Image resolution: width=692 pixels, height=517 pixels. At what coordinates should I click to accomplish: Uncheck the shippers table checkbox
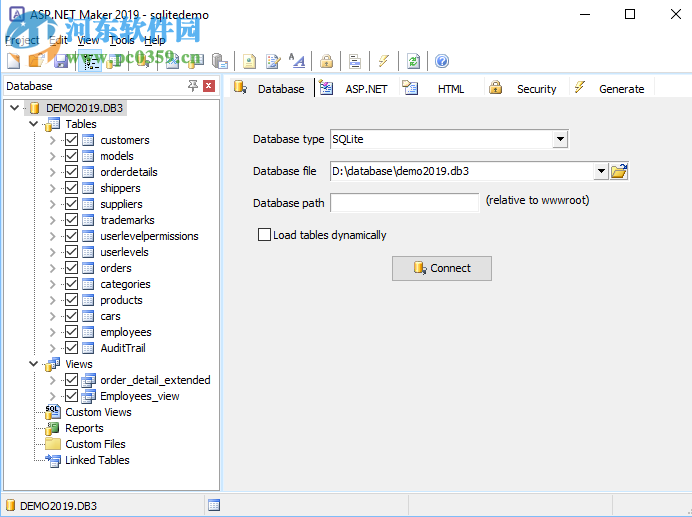[71, 188]
